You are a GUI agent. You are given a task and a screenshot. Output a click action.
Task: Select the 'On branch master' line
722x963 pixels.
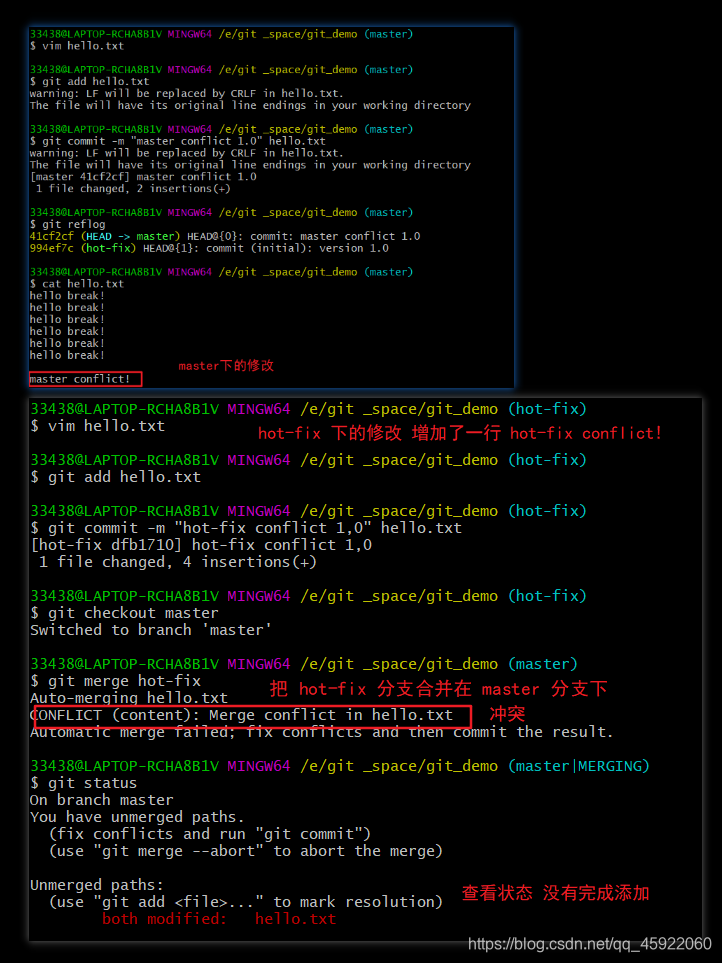102,800
